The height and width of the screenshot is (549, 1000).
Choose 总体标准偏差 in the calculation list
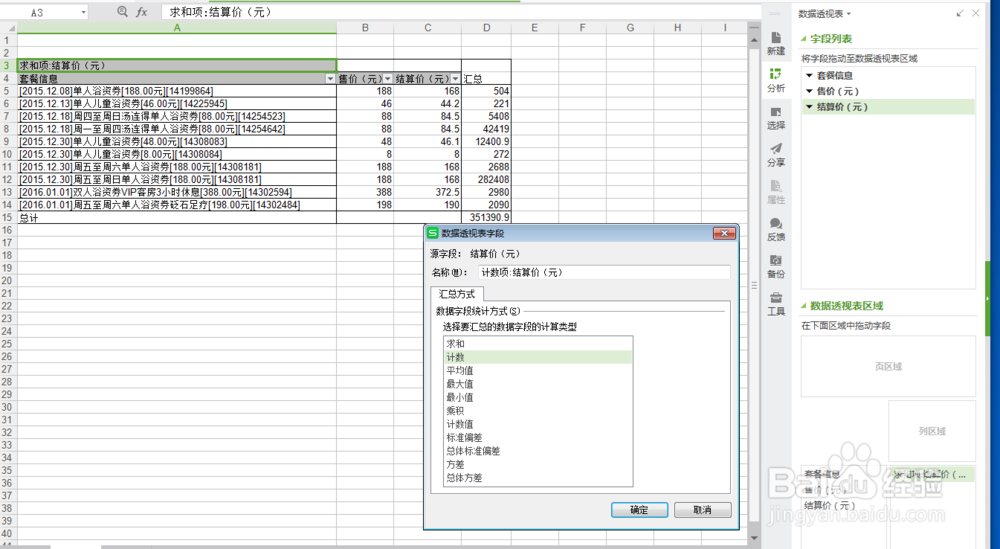[x=538, y=451]
